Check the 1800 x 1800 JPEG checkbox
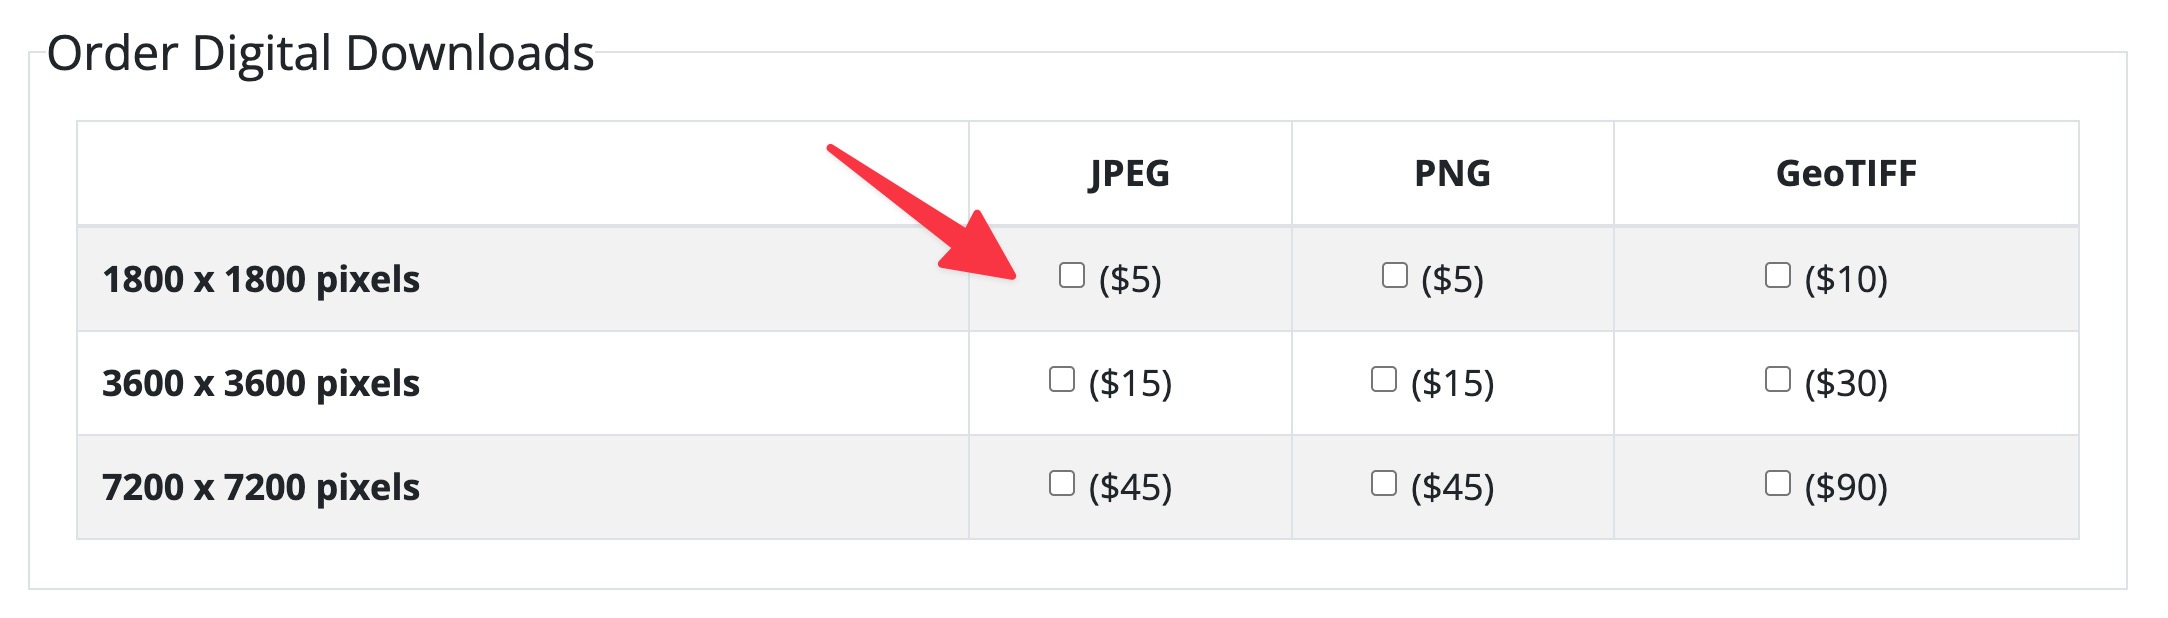The width and height of the screenshot is (2168, 618). pos(1071,275)
